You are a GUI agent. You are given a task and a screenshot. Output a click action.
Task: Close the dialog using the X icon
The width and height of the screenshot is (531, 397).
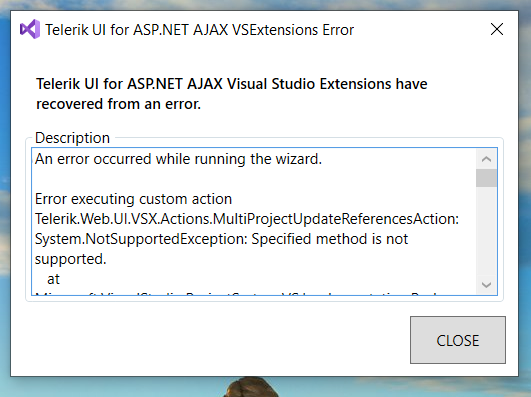tap(497, 29)
